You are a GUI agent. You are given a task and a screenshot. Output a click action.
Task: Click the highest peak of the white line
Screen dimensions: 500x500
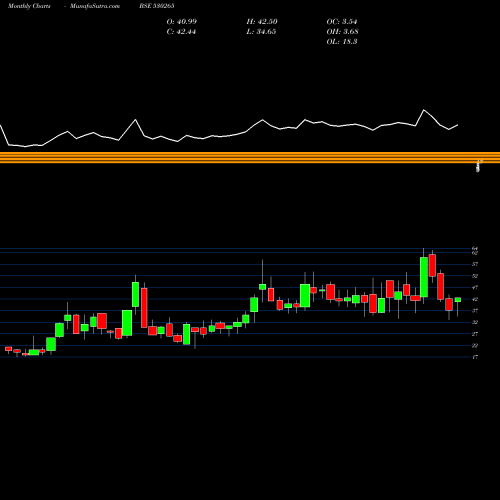(x=424, y=110)
